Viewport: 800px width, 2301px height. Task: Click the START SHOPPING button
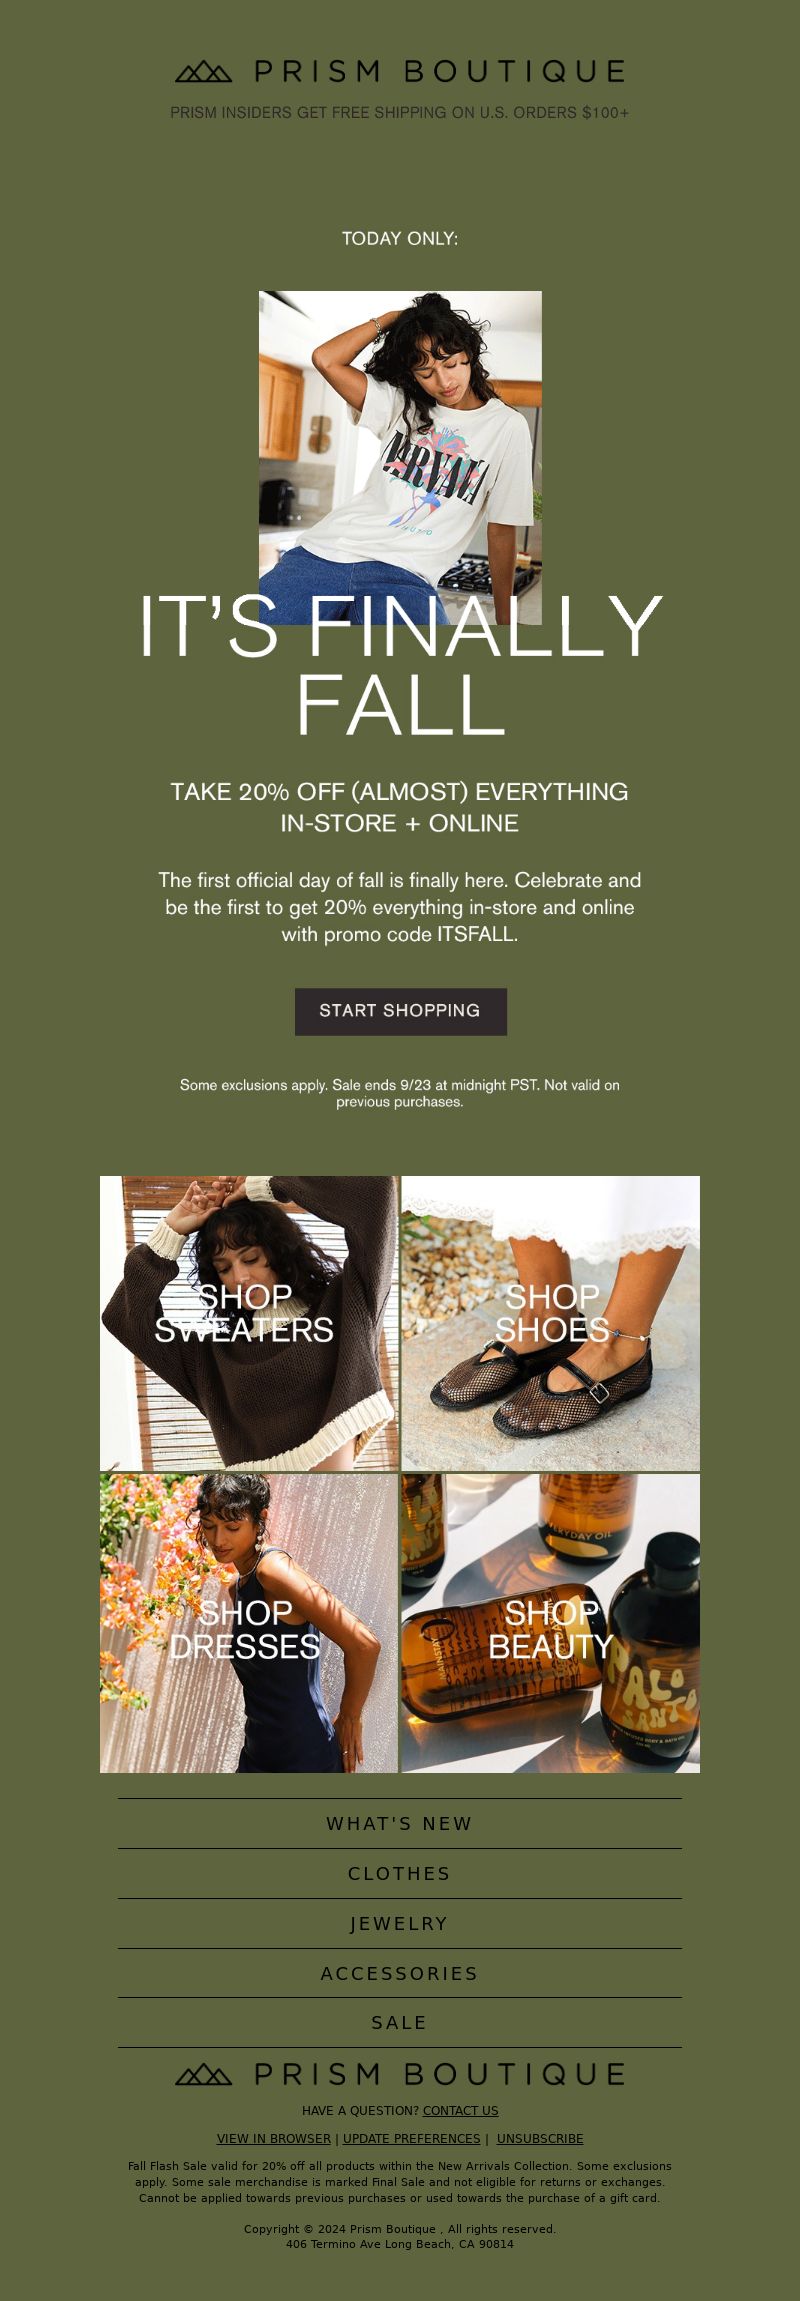coord(400,1011)
